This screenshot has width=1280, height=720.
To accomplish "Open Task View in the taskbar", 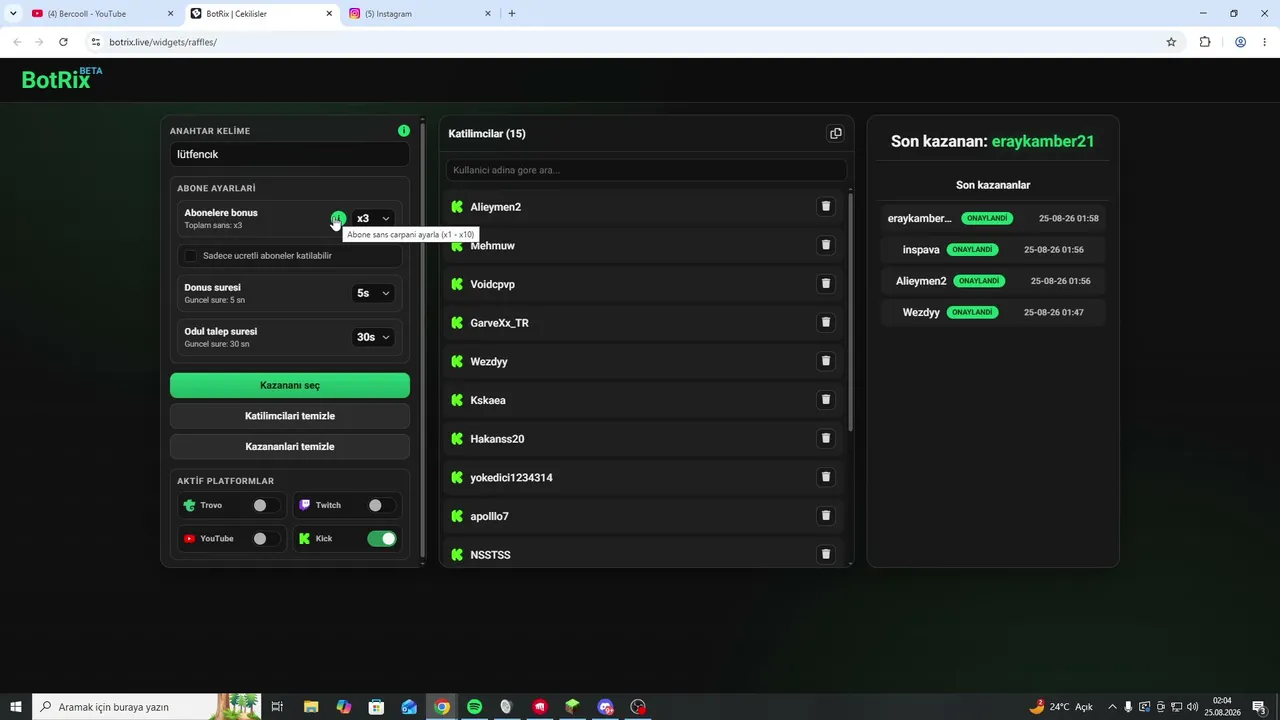I will pos(277,707).
